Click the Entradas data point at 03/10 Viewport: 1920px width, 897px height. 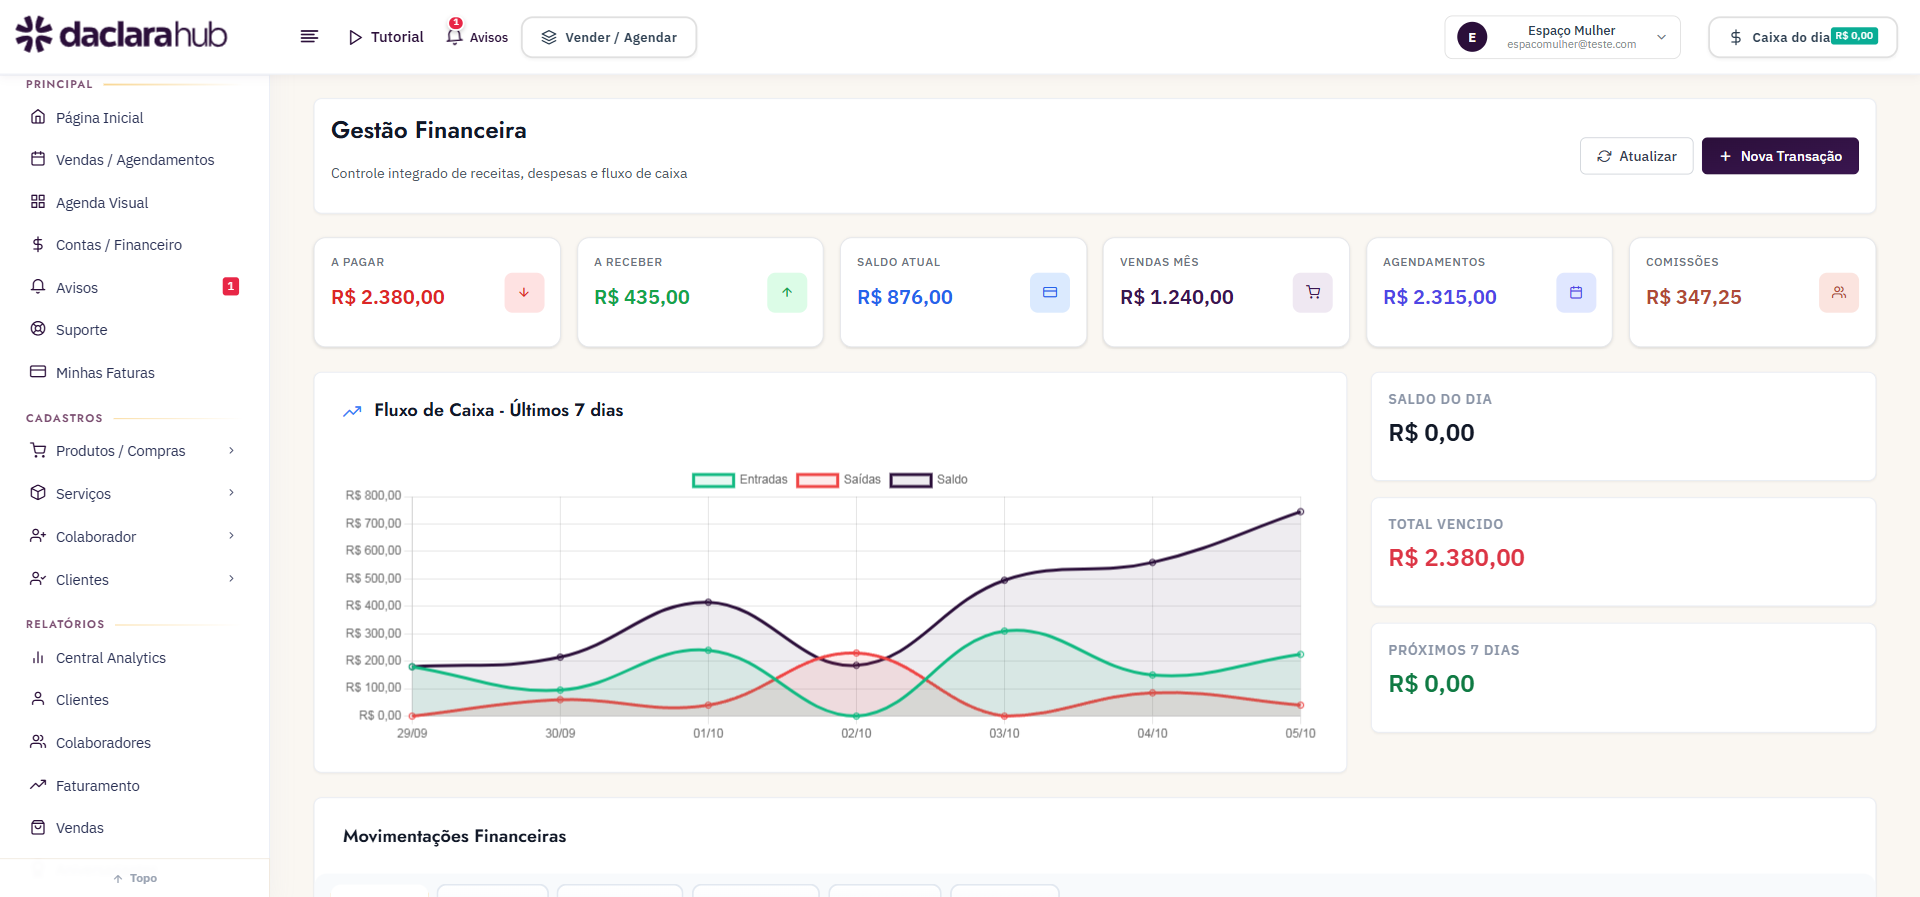click(x=1004, y=631)
